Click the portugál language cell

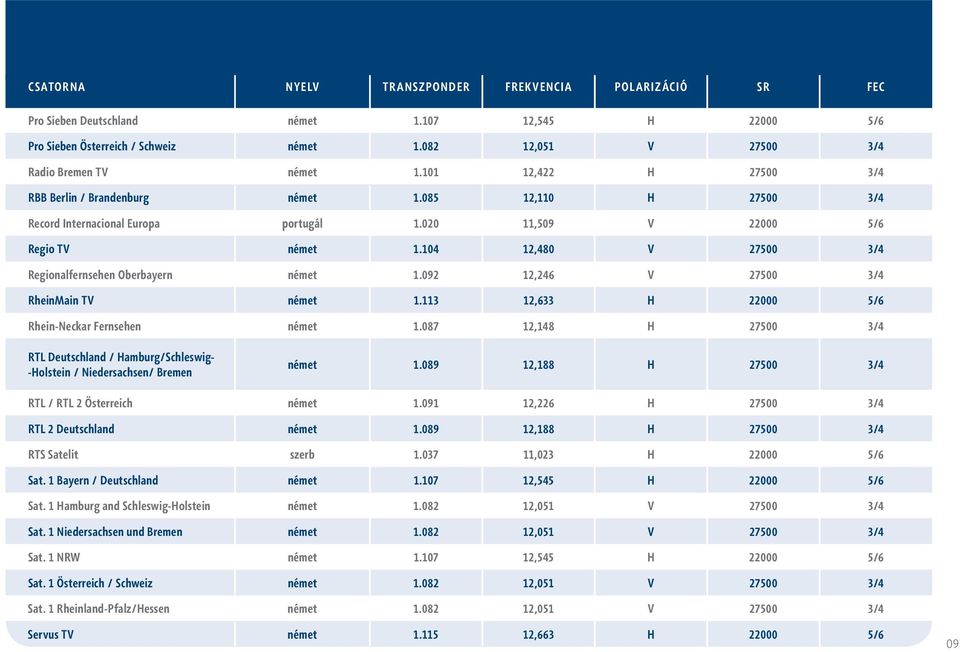click(302, 223)
